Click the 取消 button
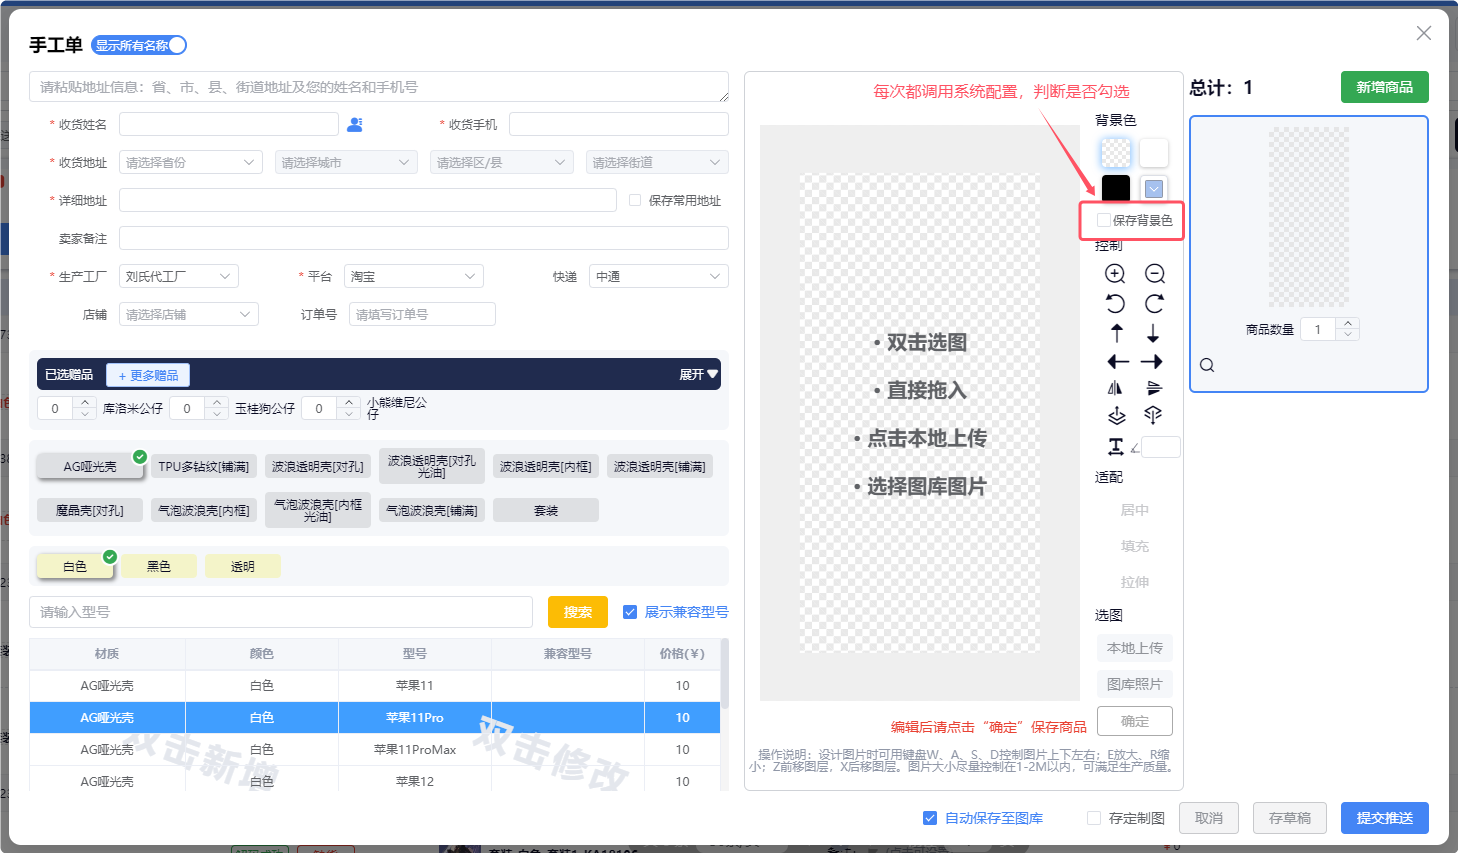 click(x=1209, y=818)
